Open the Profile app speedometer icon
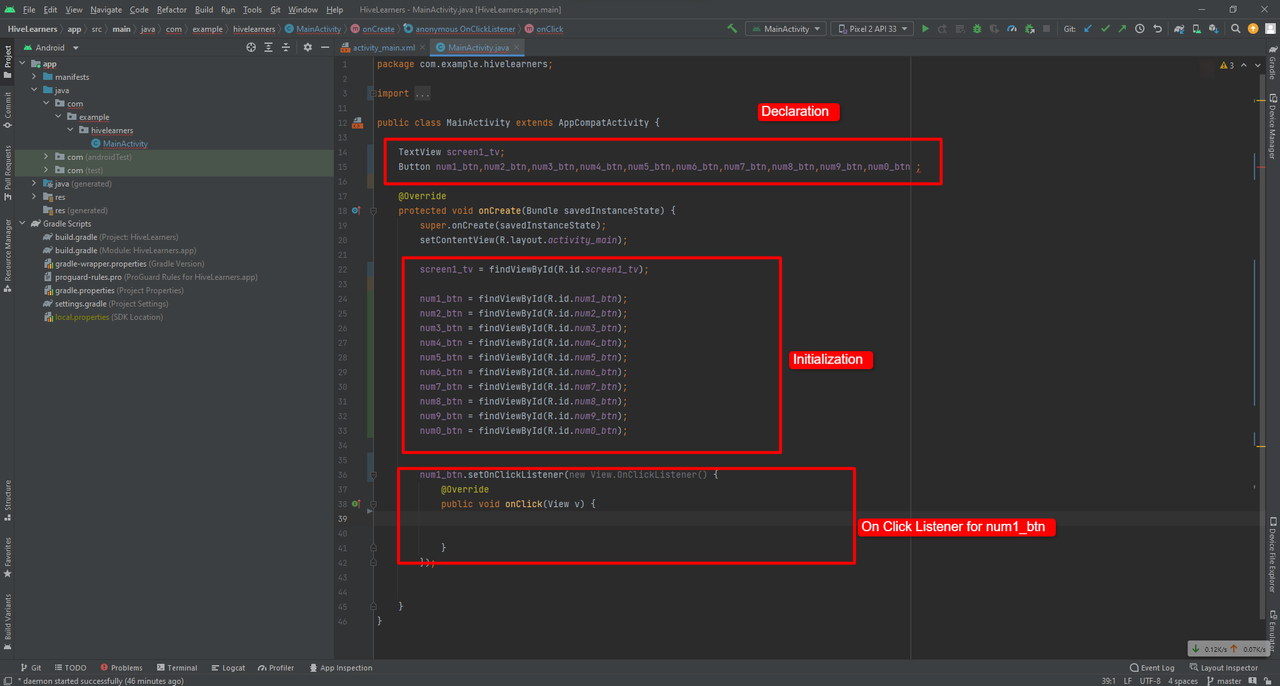 click(1012, 29)
